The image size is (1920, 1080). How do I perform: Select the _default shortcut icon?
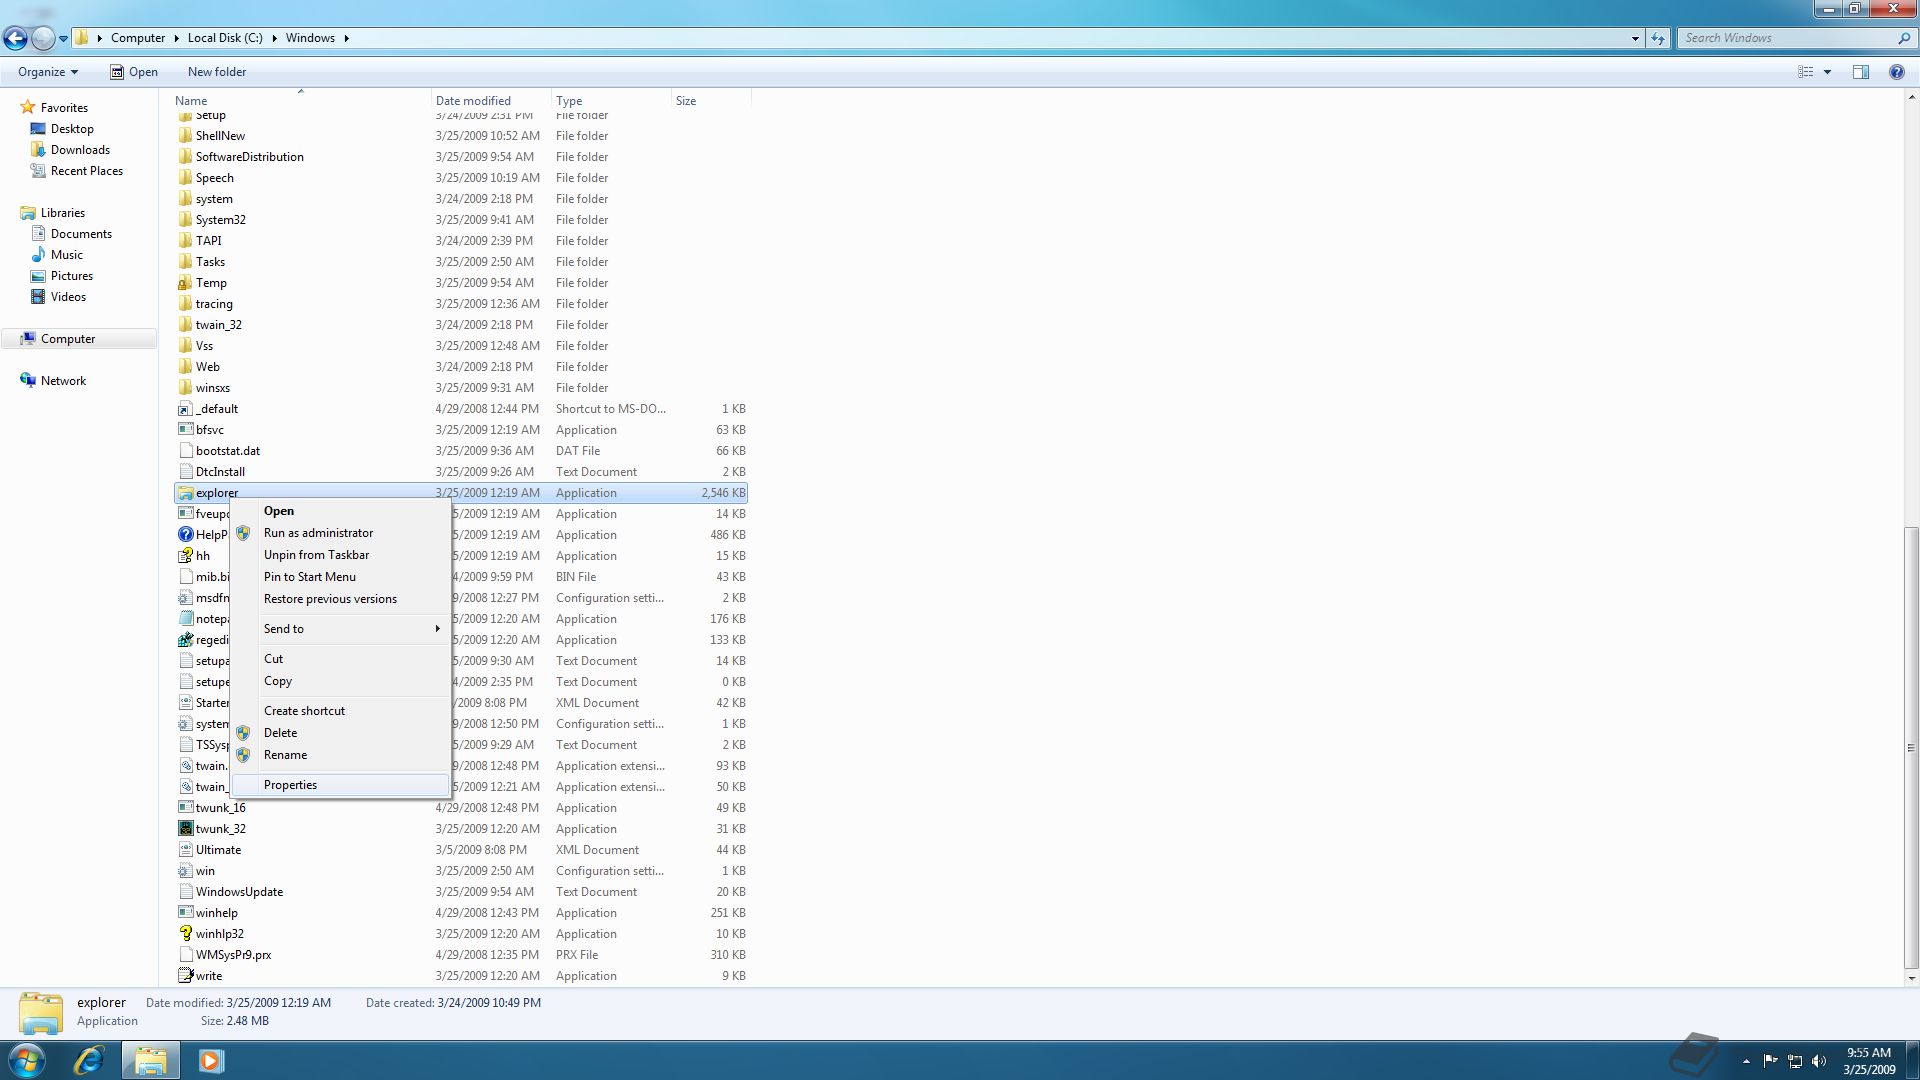(185, 409)
